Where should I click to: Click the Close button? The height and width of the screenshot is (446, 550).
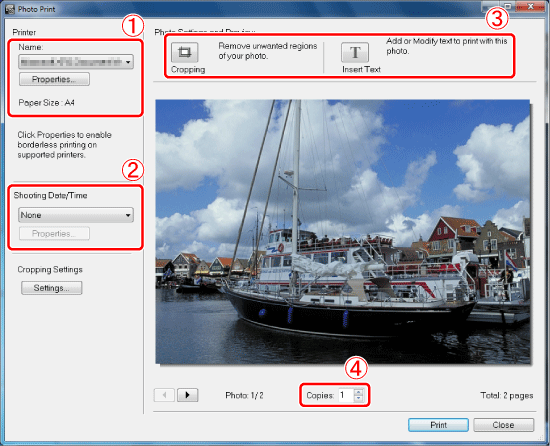(503, 425)
